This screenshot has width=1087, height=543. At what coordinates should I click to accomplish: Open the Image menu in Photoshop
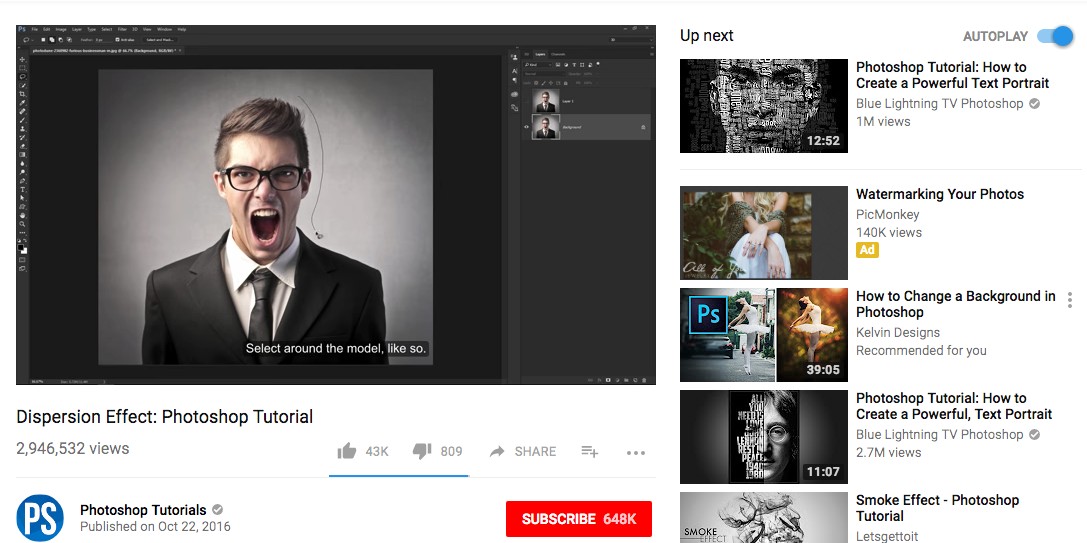click(61, 29)
